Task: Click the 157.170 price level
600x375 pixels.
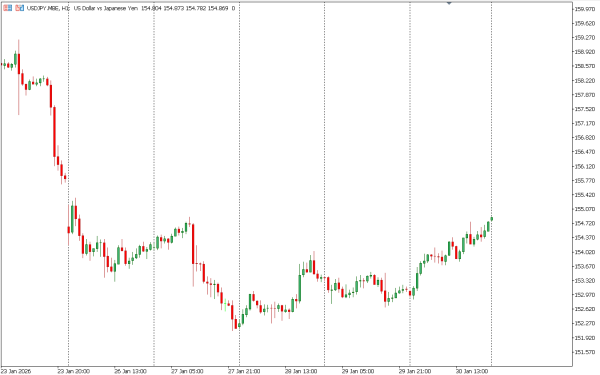Action: tap(585, 124)
